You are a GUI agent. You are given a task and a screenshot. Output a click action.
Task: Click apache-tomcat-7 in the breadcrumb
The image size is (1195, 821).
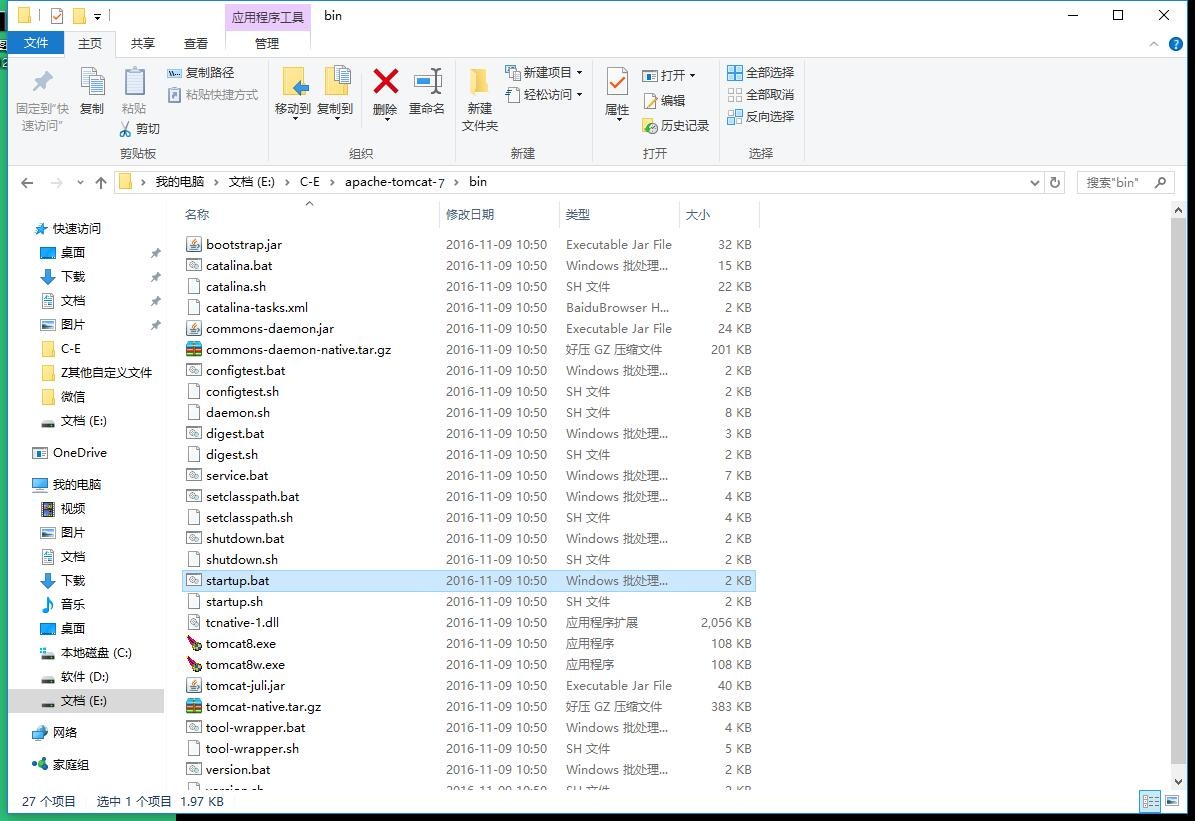[394, 182]
